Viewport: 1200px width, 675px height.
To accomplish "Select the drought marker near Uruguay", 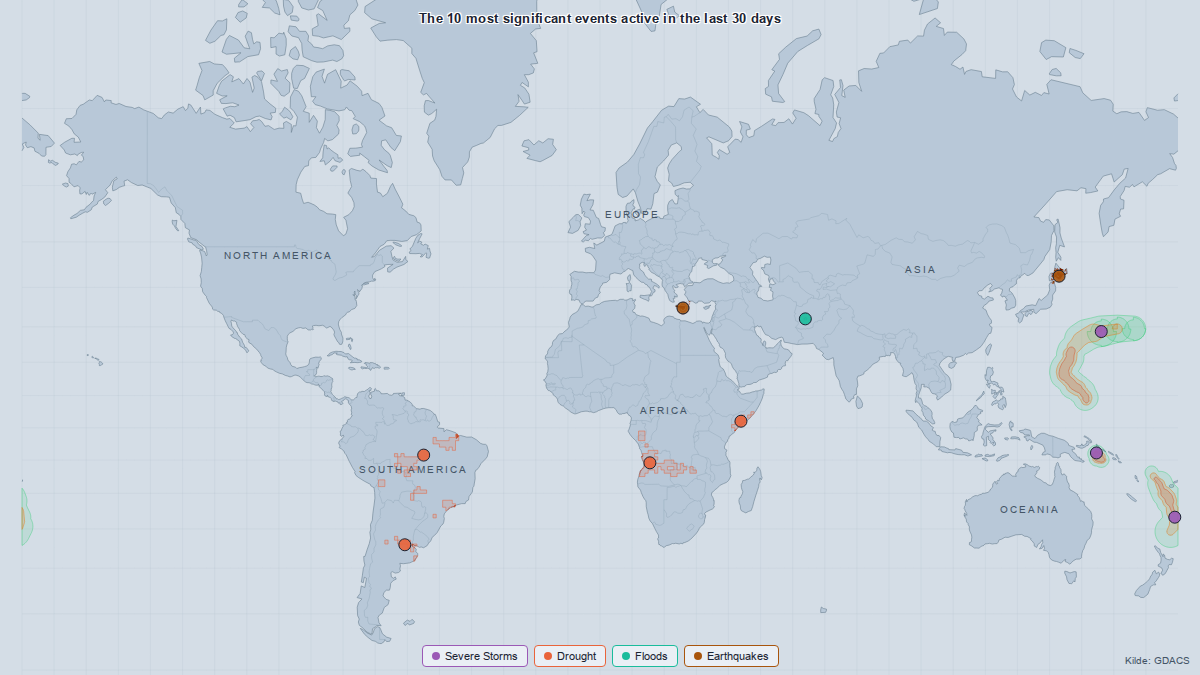I will (x=404, y=545).
